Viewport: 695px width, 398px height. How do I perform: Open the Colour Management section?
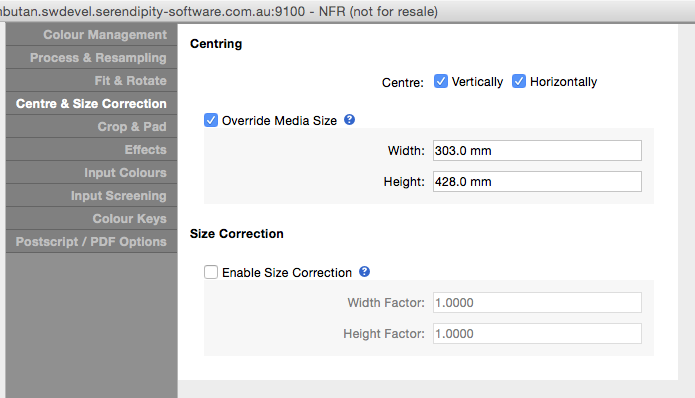(x=92, y=35)
